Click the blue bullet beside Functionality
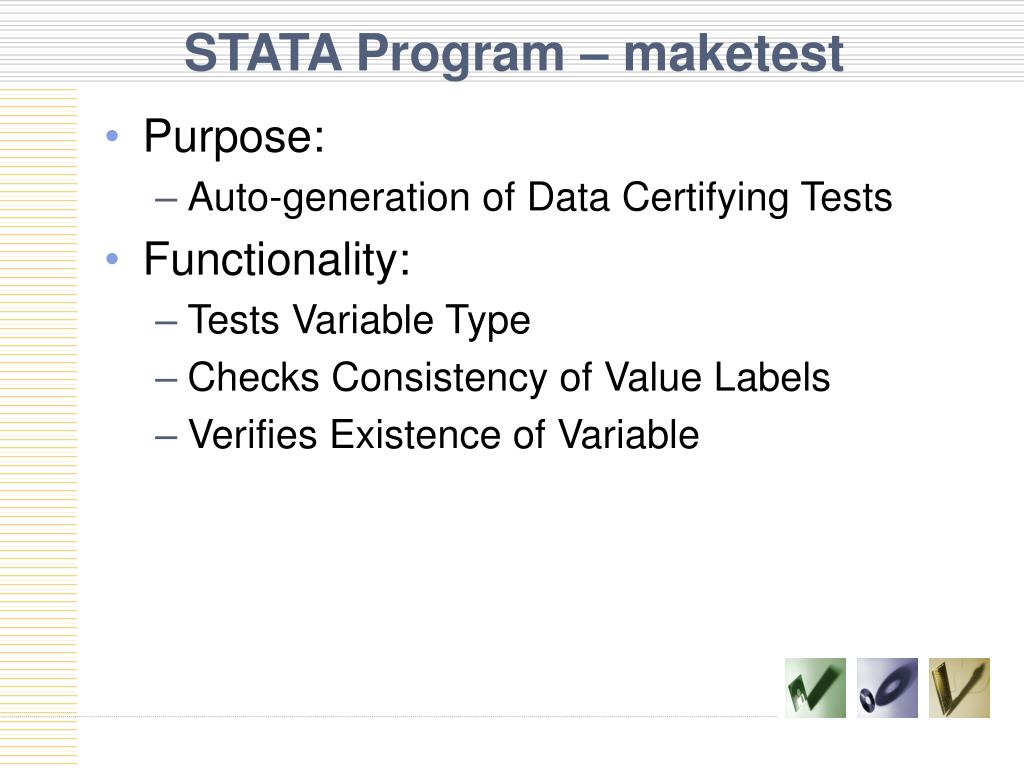The height and width of the screenshot is (768, 1024). (112, 259)
